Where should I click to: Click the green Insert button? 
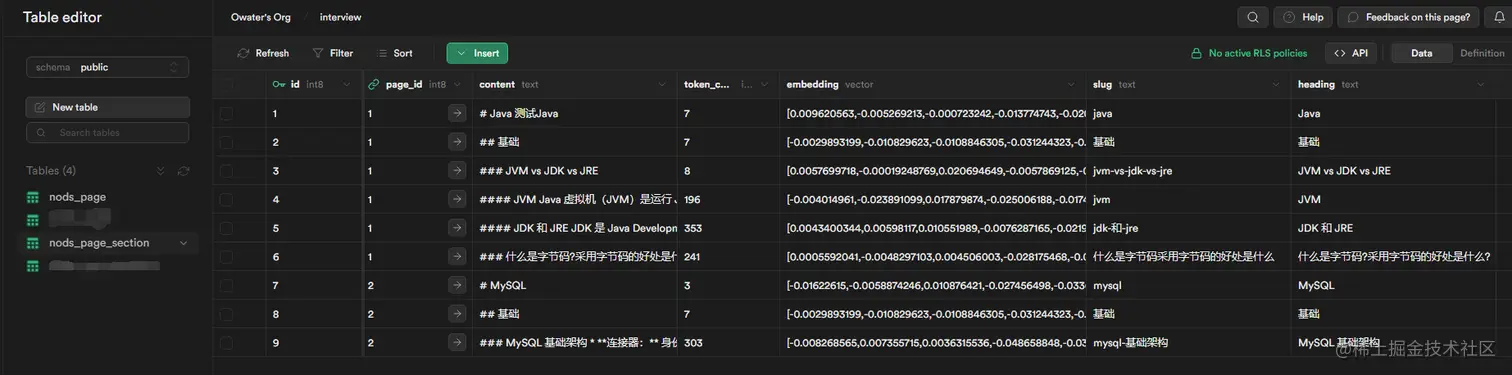(x=477, y=53)
